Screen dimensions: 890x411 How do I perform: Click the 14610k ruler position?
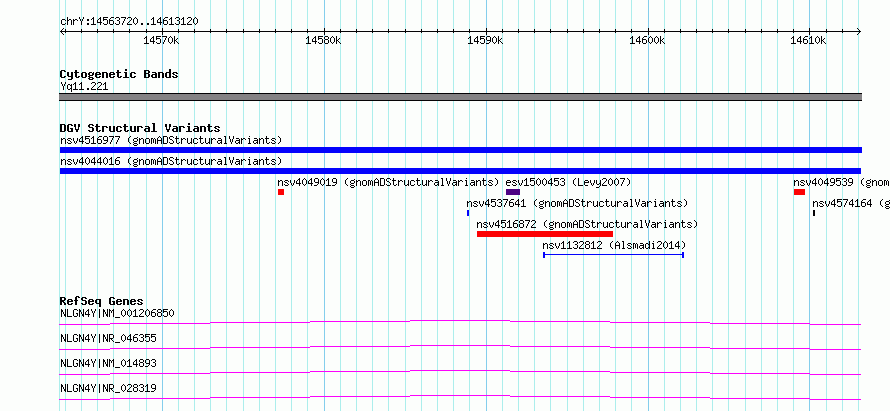click(809, 41)
